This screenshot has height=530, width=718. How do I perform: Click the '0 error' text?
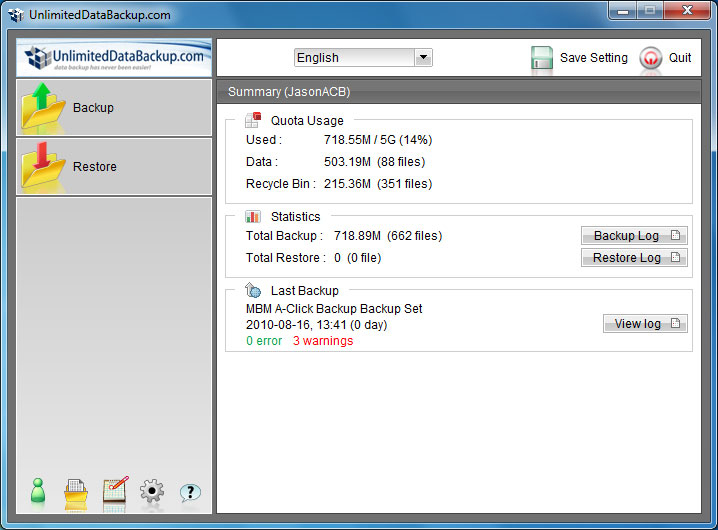[264, 341]
